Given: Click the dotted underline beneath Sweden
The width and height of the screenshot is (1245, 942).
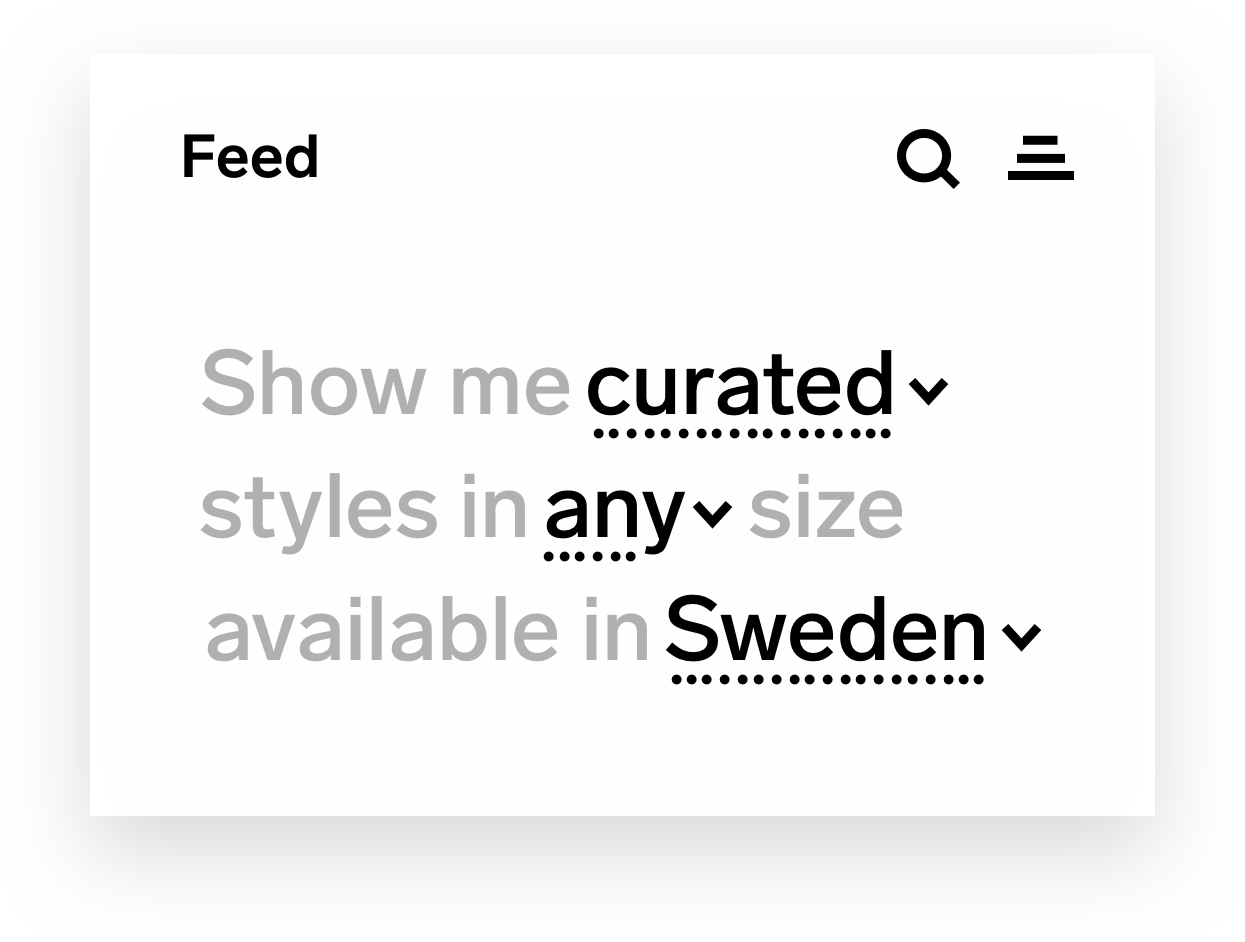Looking at the screenshot, I should pos(827,680).
